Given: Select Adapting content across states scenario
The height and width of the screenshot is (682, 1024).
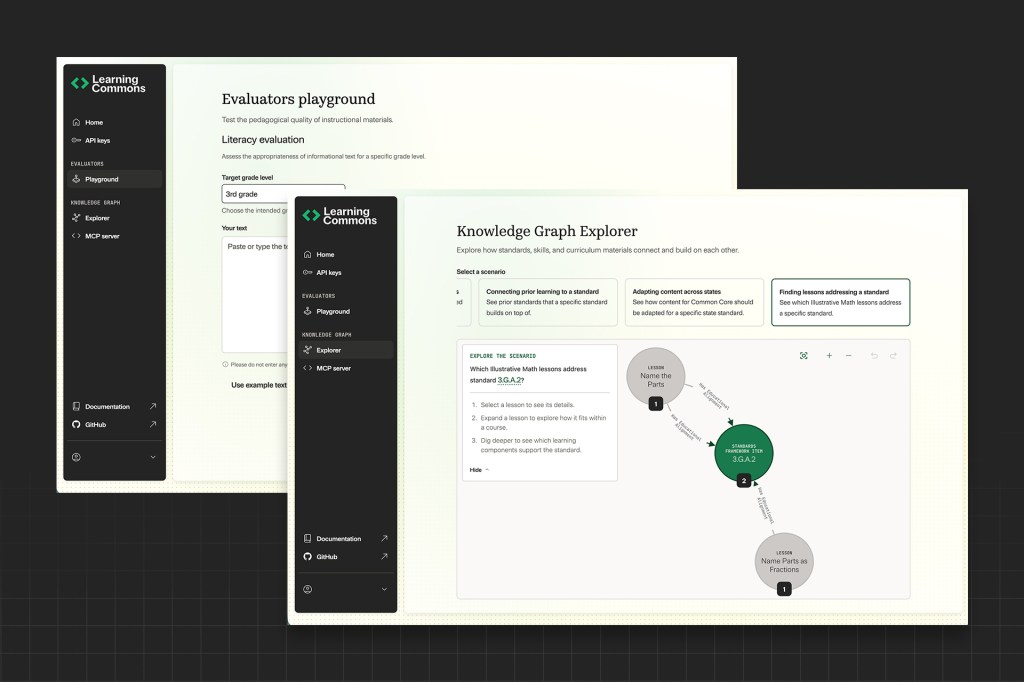Looking at the screenshot, I should coord(694,302).
